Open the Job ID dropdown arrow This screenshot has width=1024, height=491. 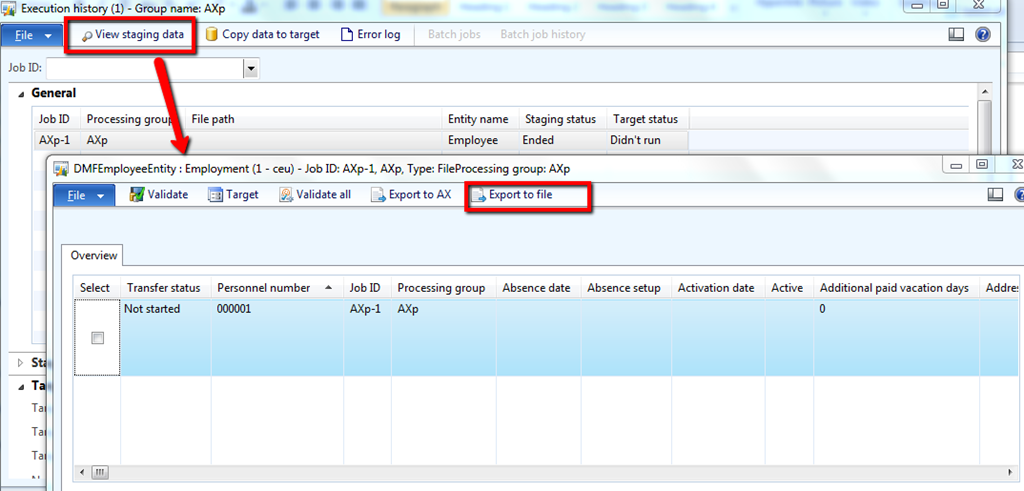[x=251, y=67]
